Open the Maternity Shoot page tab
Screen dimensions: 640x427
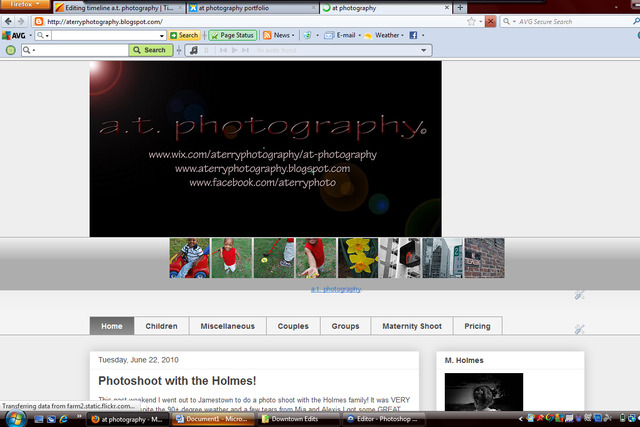coord(412,326)
